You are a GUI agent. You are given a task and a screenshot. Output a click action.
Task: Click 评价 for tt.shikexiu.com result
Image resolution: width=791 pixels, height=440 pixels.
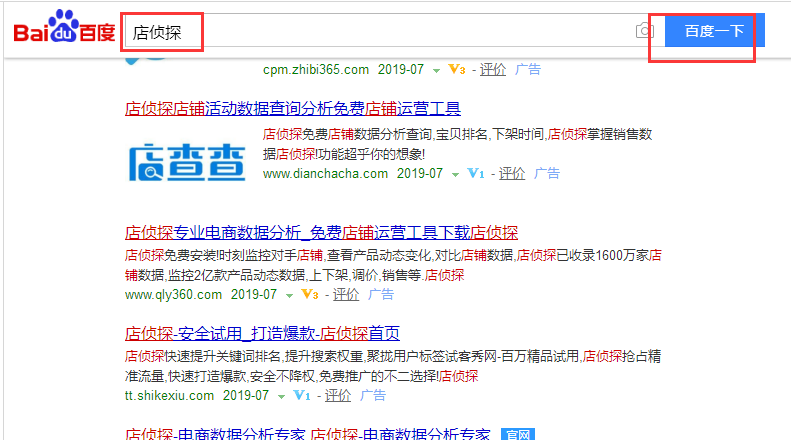(x=337, y=396)
